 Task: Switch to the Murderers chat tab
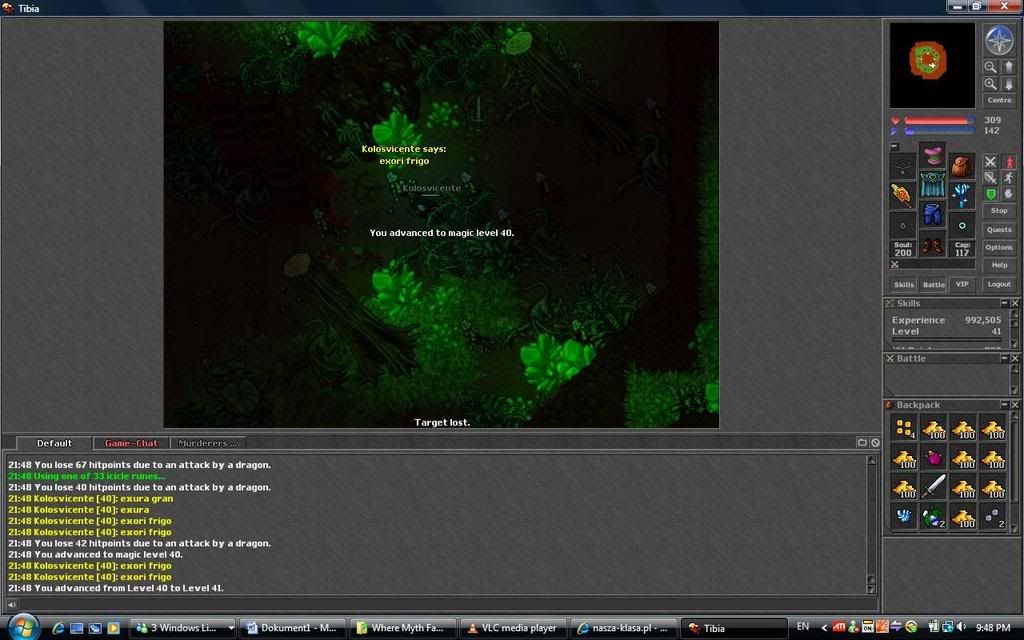(208, 443)
